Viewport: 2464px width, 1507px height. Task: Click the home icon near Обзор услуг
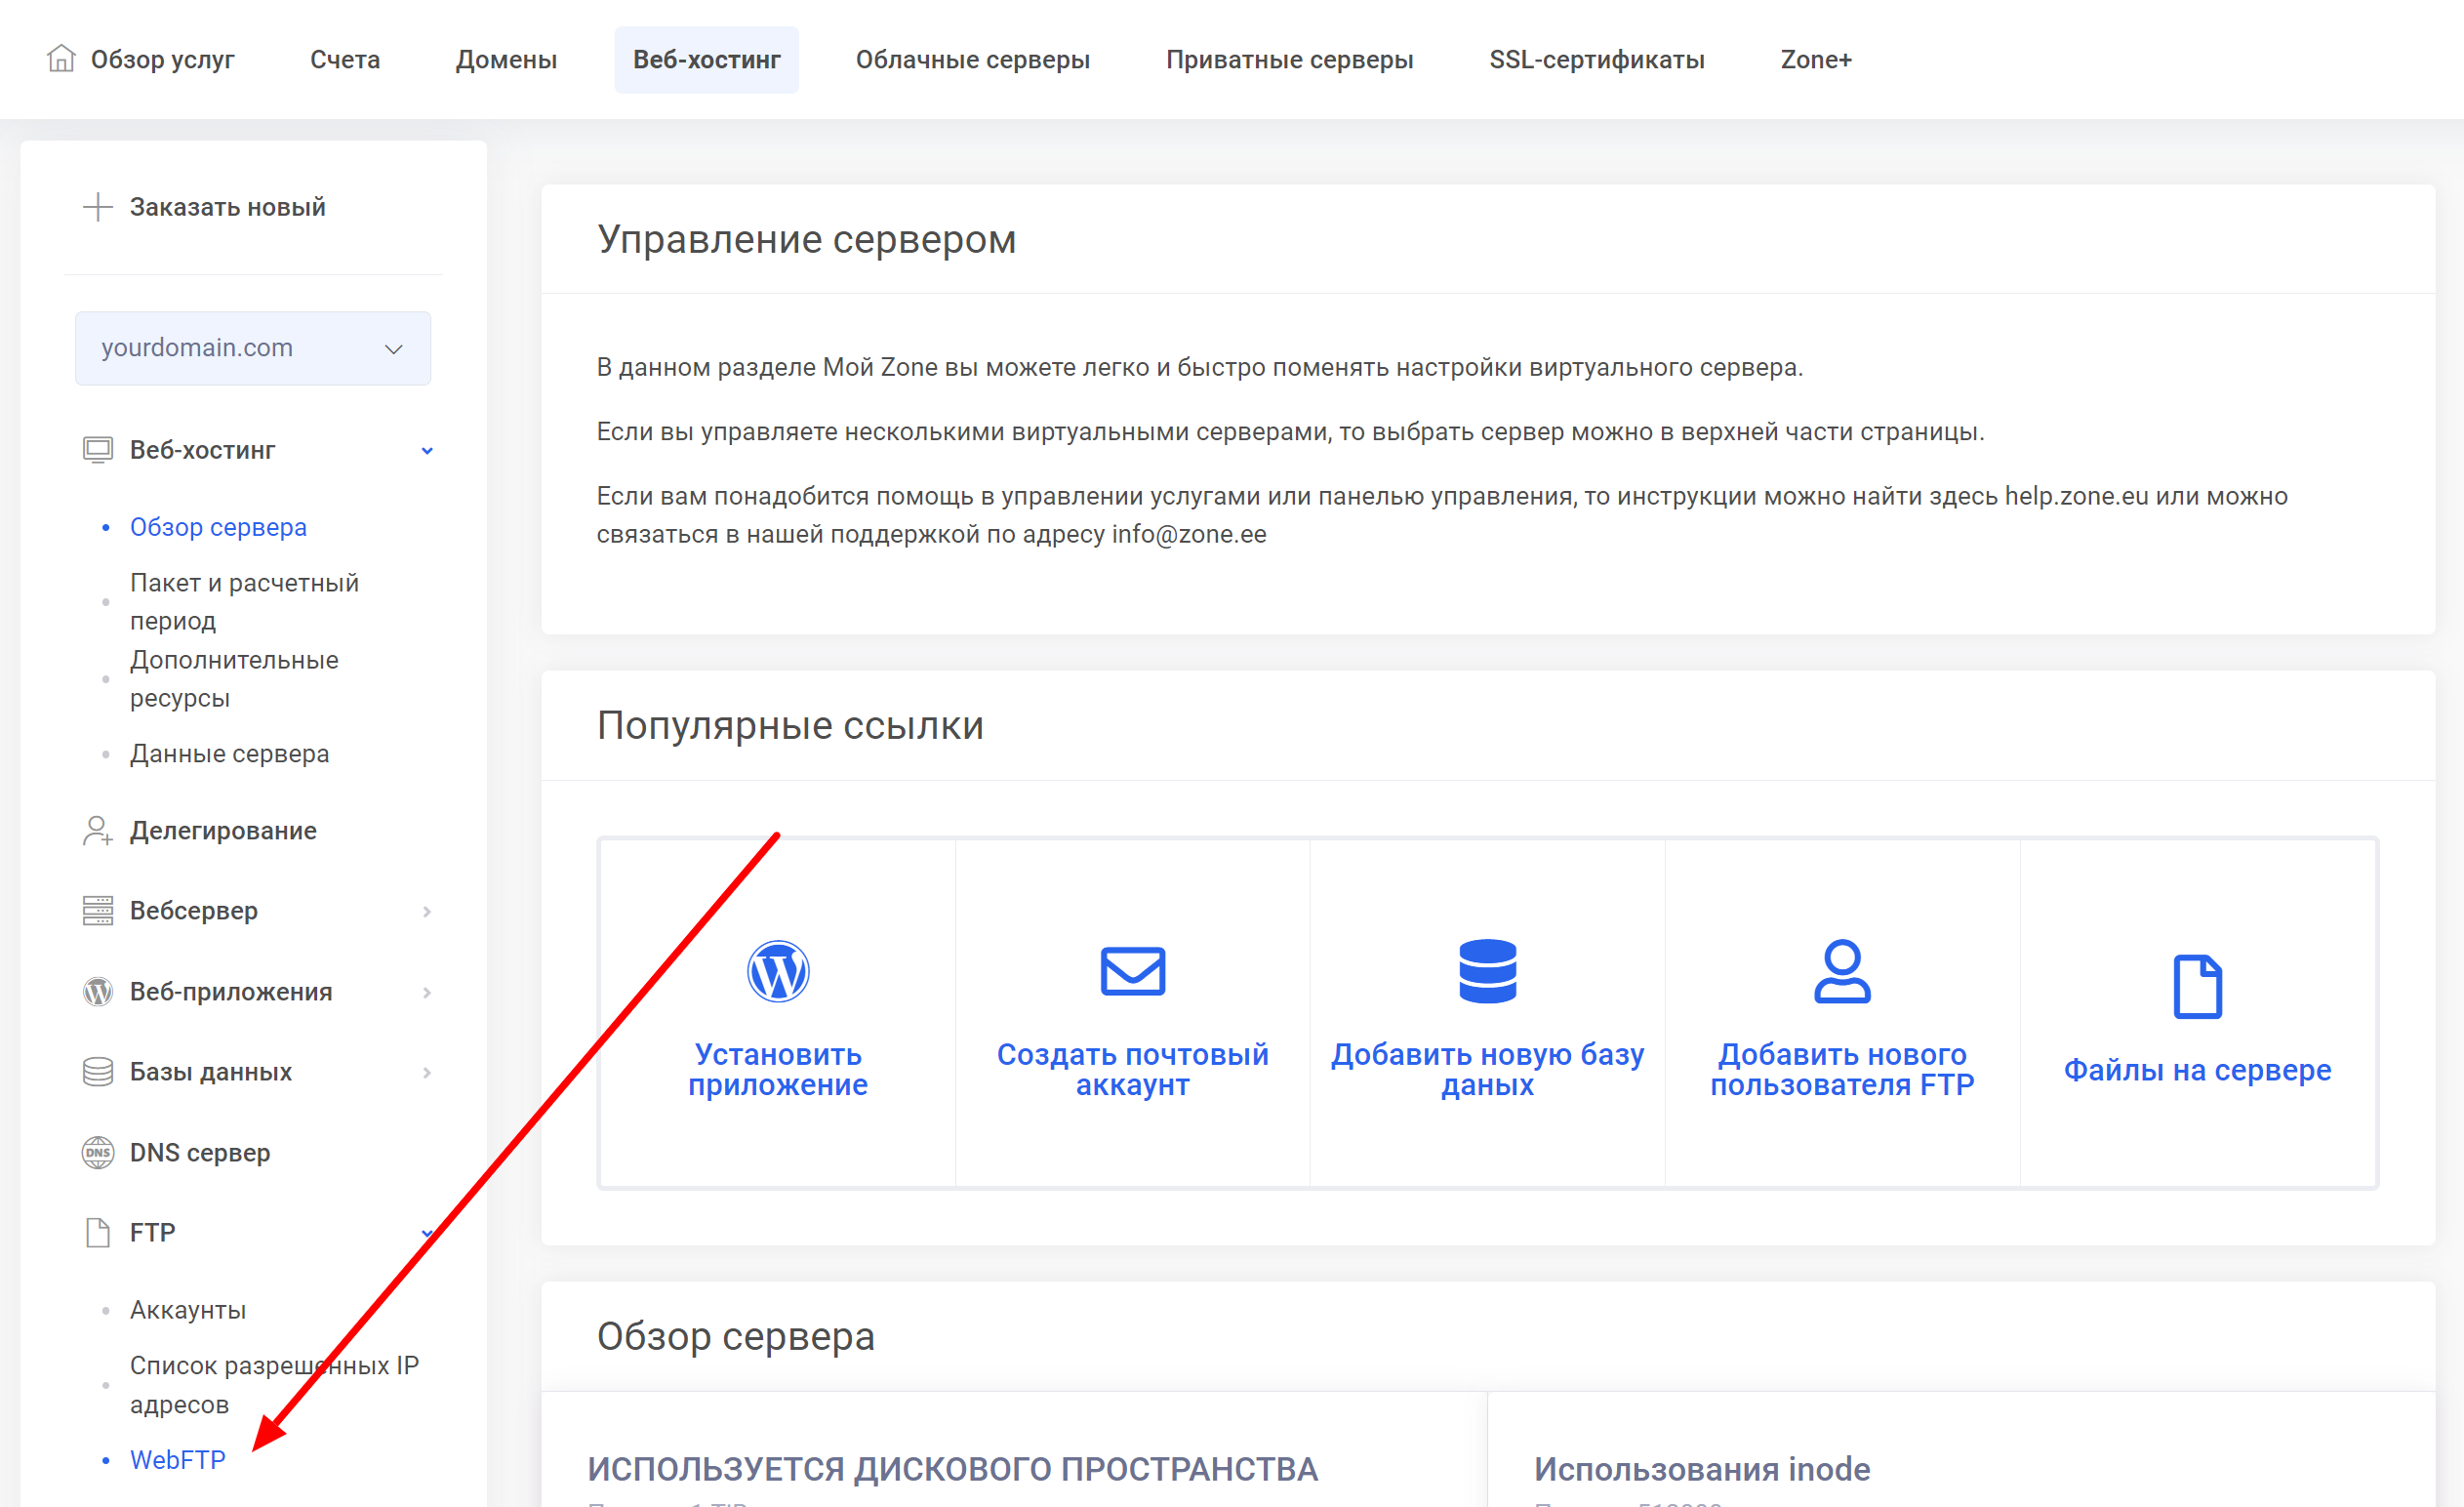61,59
